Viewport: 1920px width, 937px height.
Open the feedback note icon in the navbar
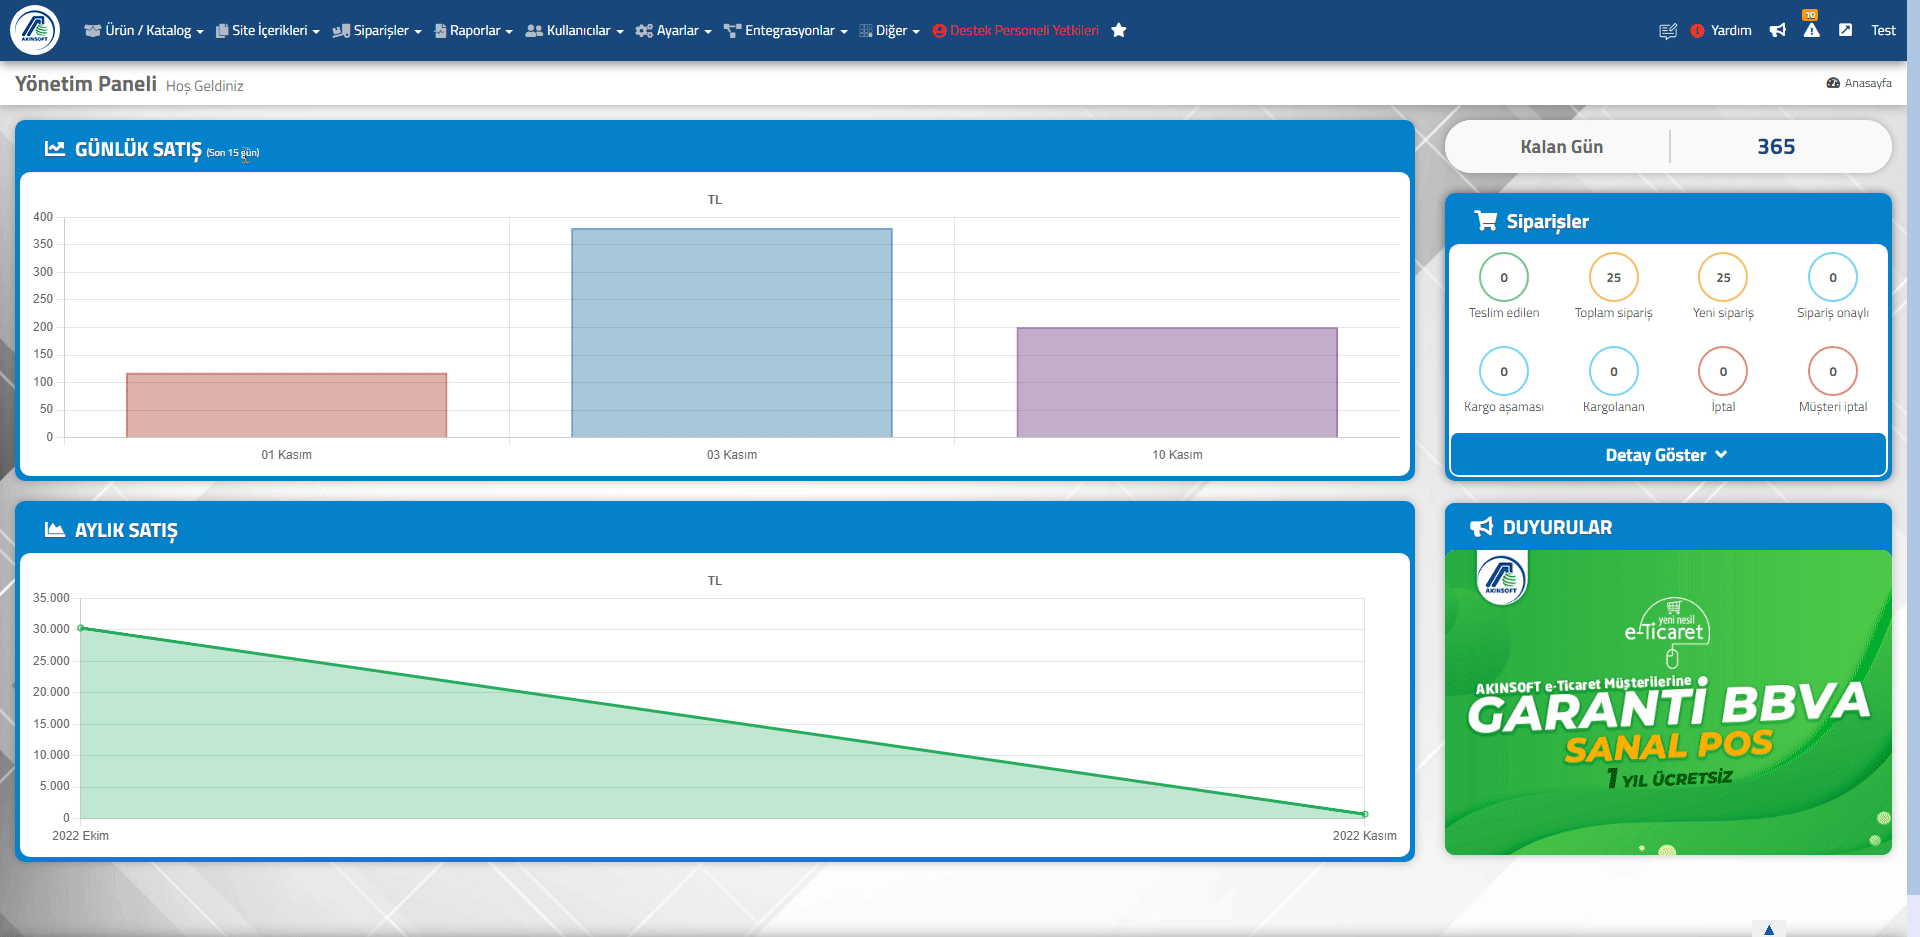[1668, 31]
